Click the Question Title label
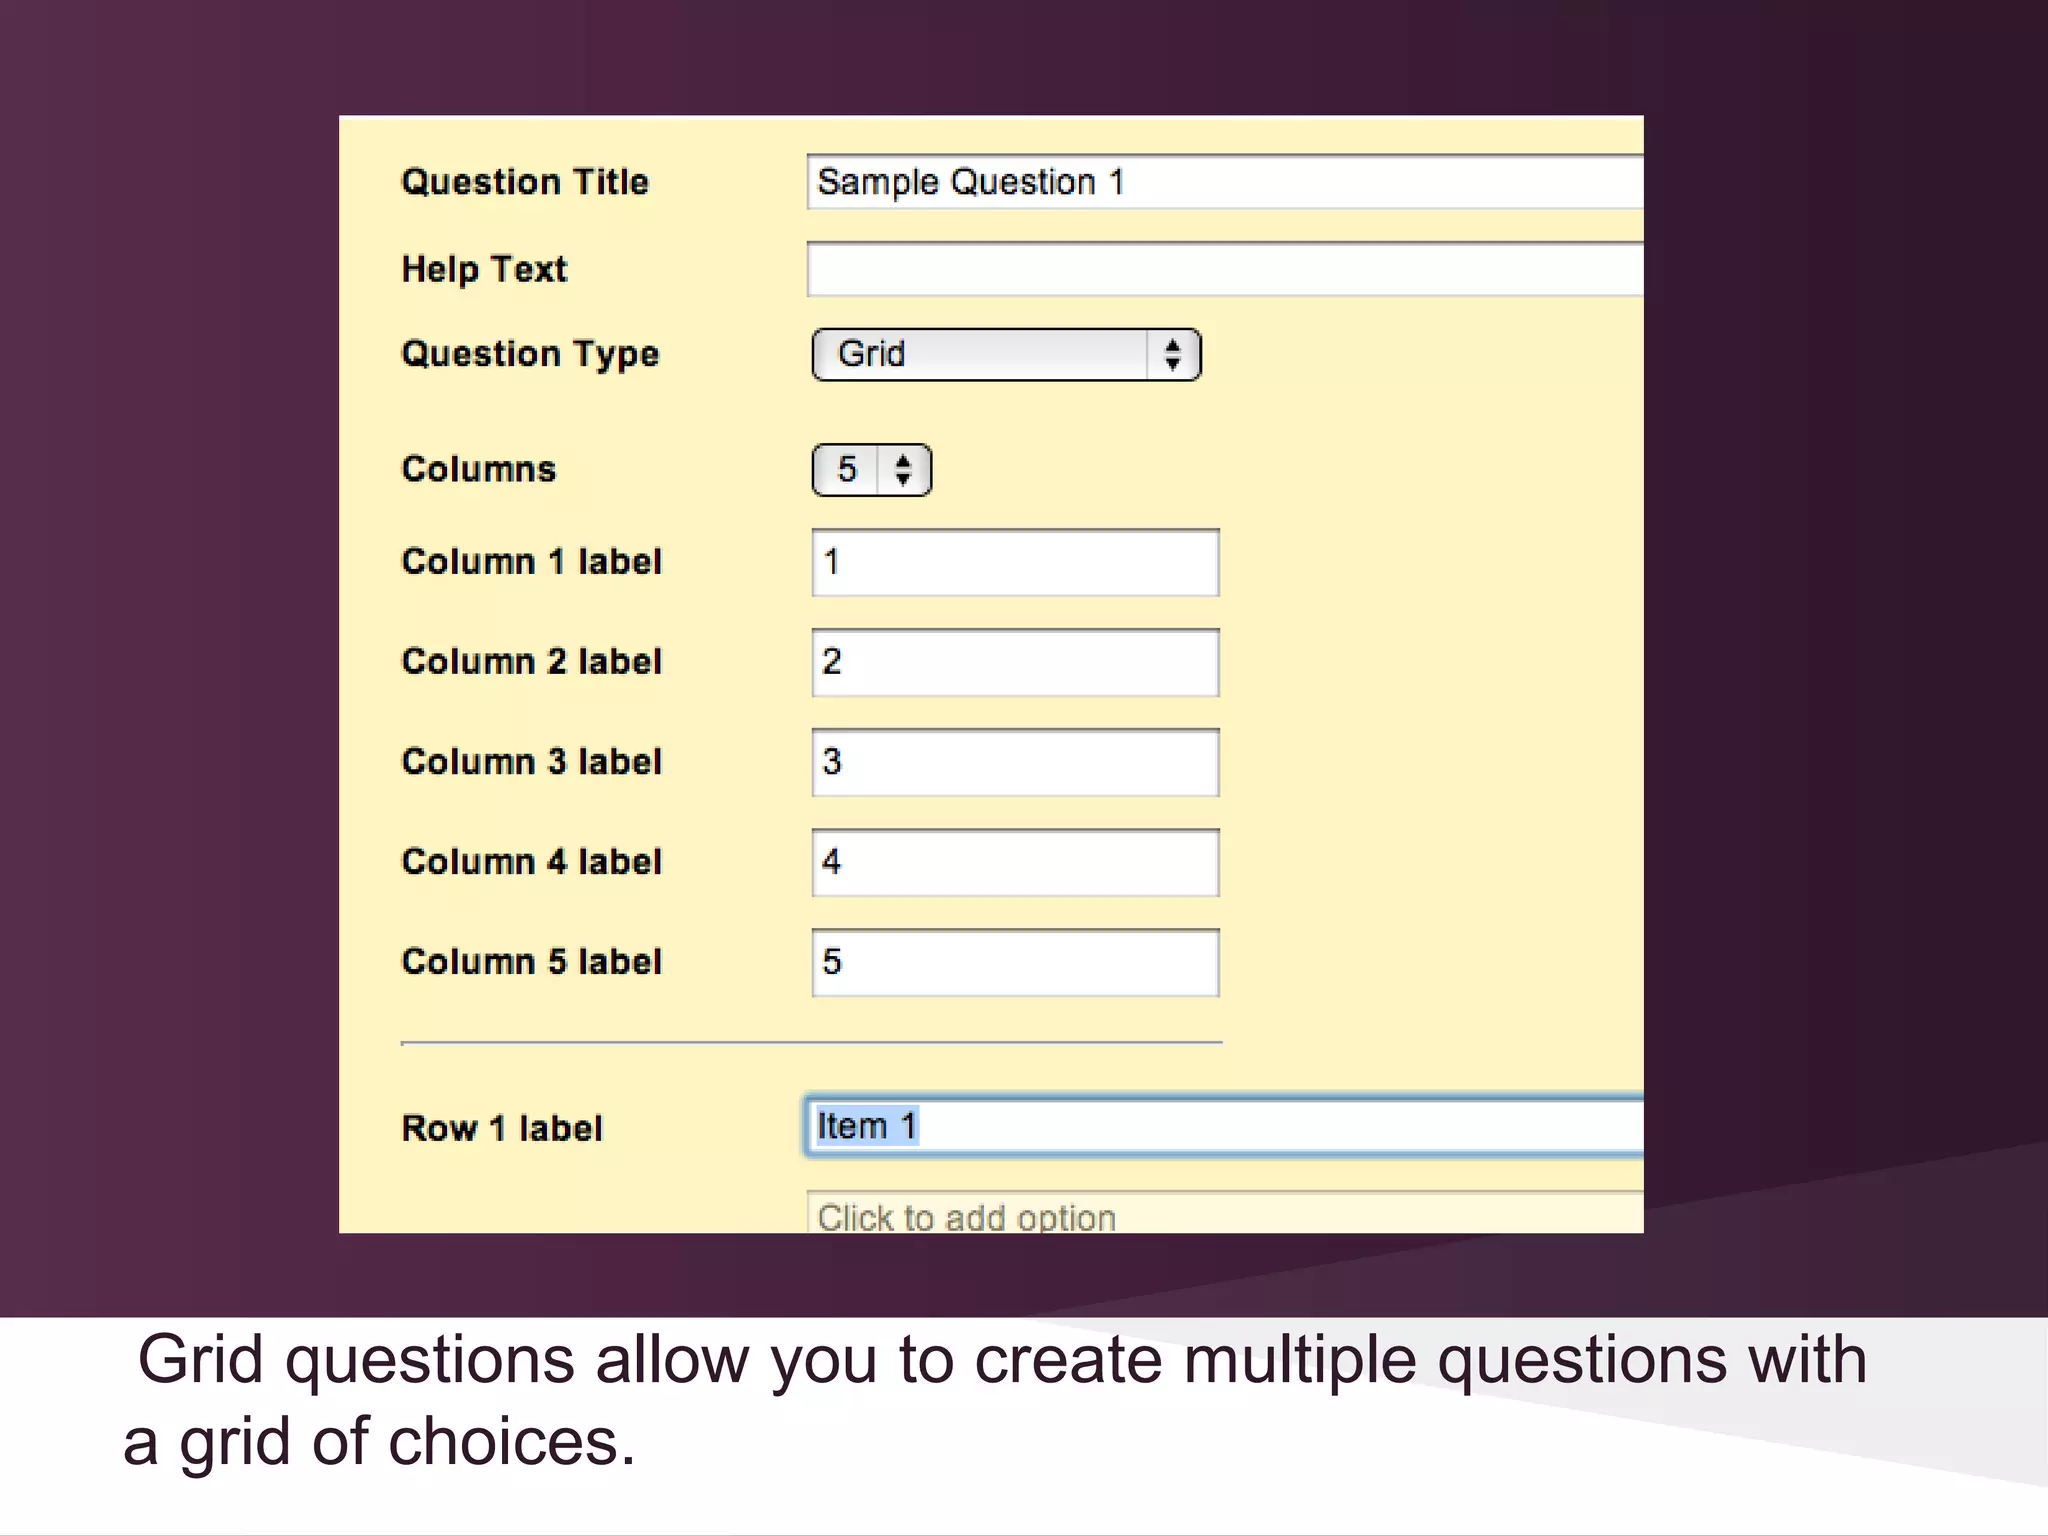Viewport: 2048px width, 1536px height. click(x=525, y=182)
